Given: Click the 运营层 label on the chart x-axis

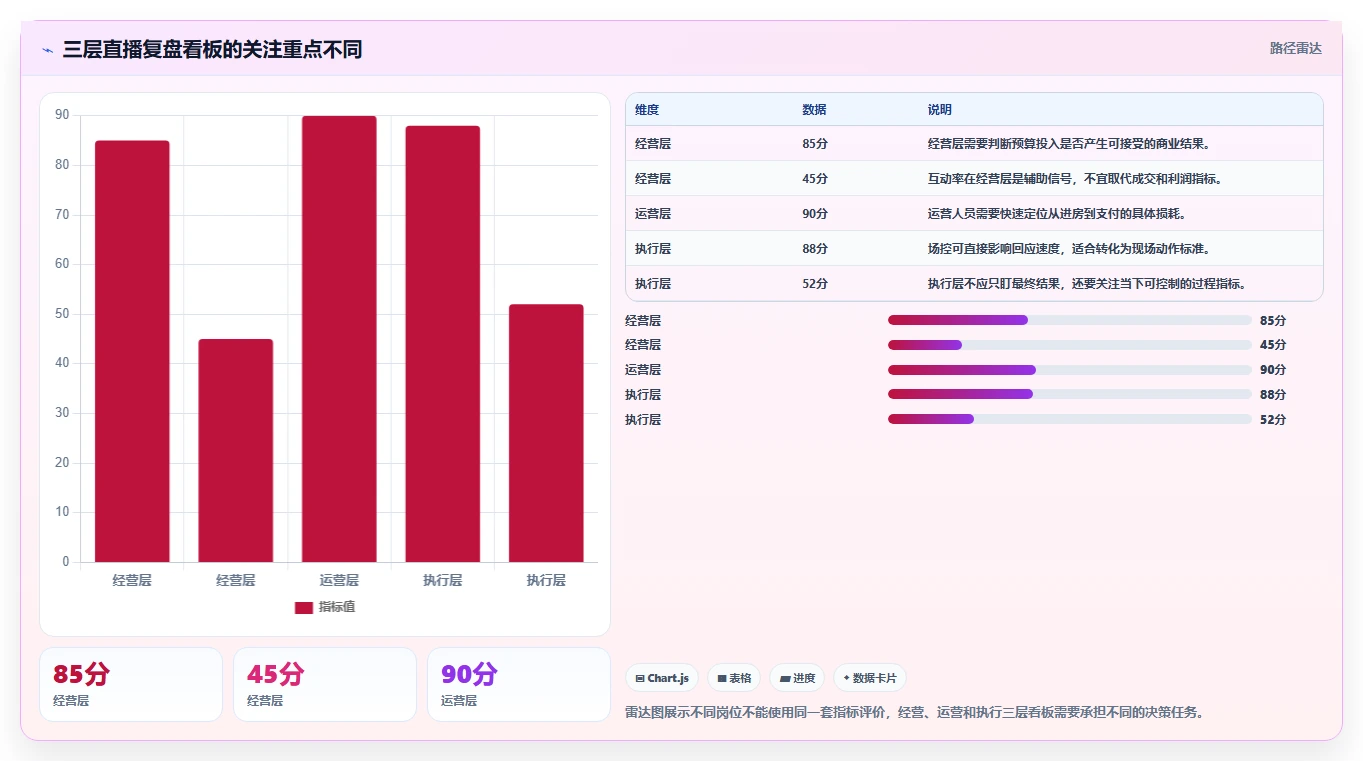Looking at the screenshot, I should pyautogui.click(x=339, y=580).
